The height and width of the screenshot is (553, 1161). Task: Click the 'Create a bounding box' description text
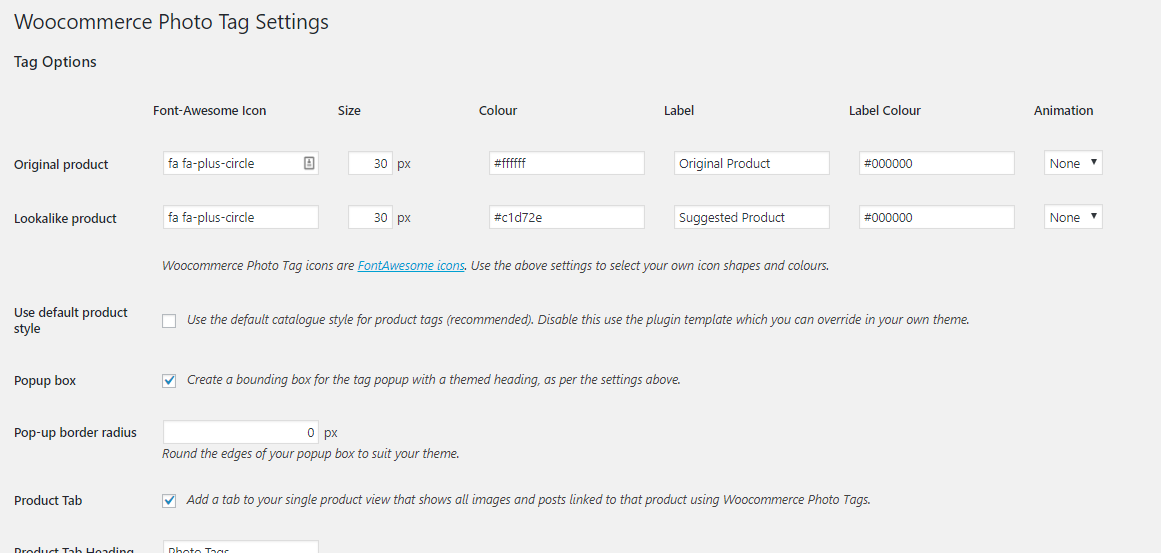click(x=433, y=380)
